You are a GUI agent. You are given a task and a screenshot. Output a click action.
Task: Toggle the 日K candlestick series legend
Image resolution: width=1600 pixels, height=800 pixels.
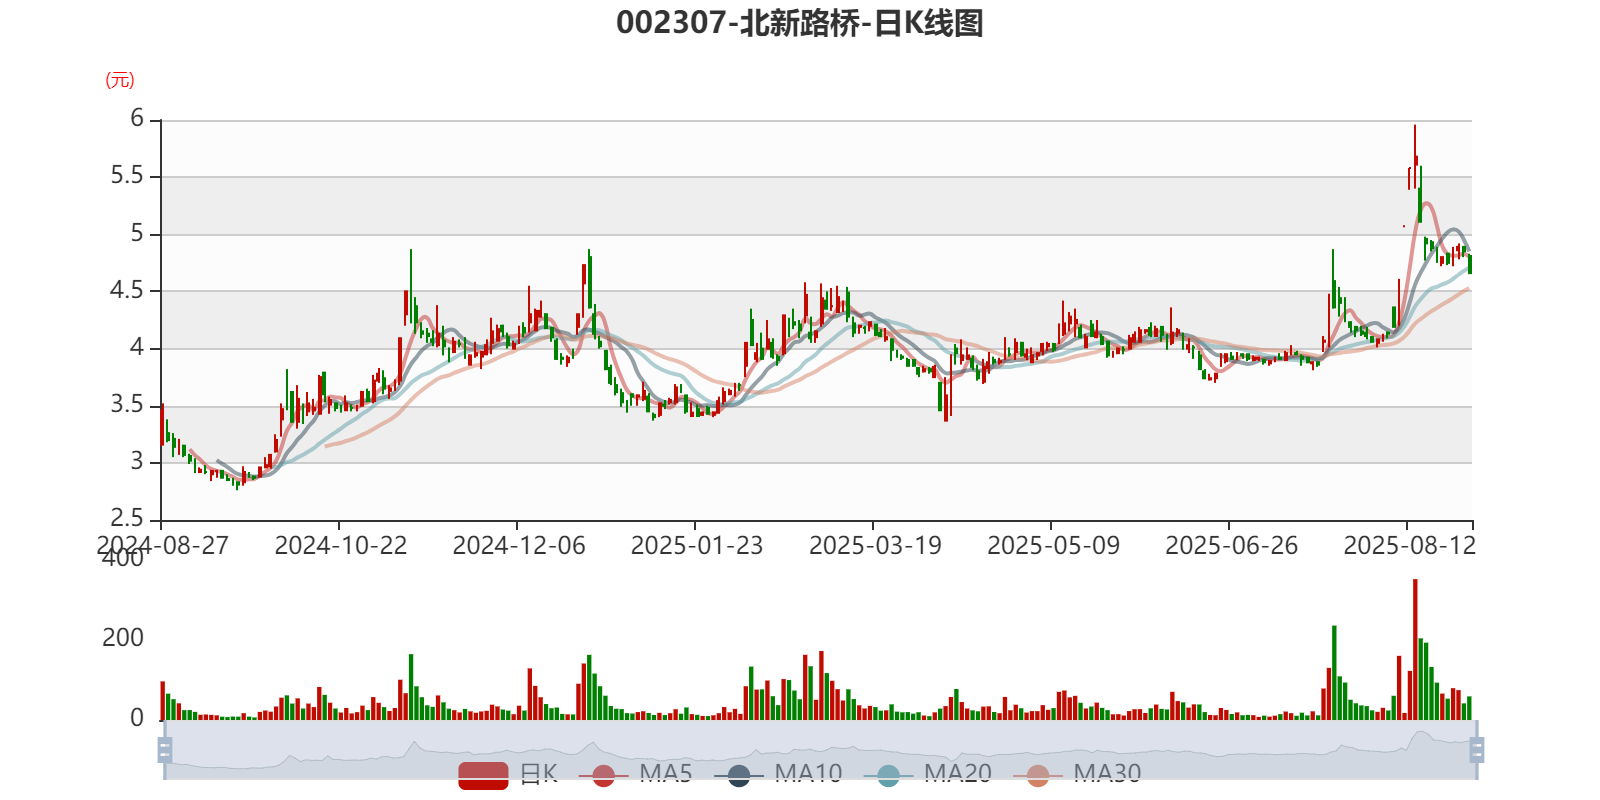coord(508,774)
